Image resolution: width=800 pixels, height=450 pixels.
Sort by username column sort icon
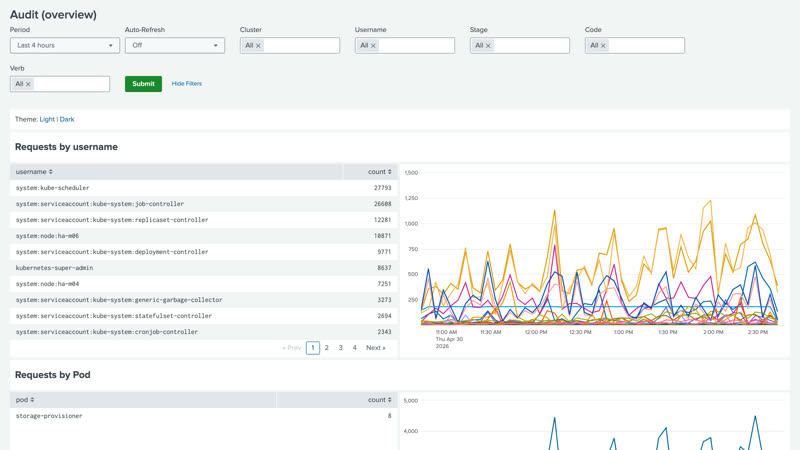coord(51,172)
